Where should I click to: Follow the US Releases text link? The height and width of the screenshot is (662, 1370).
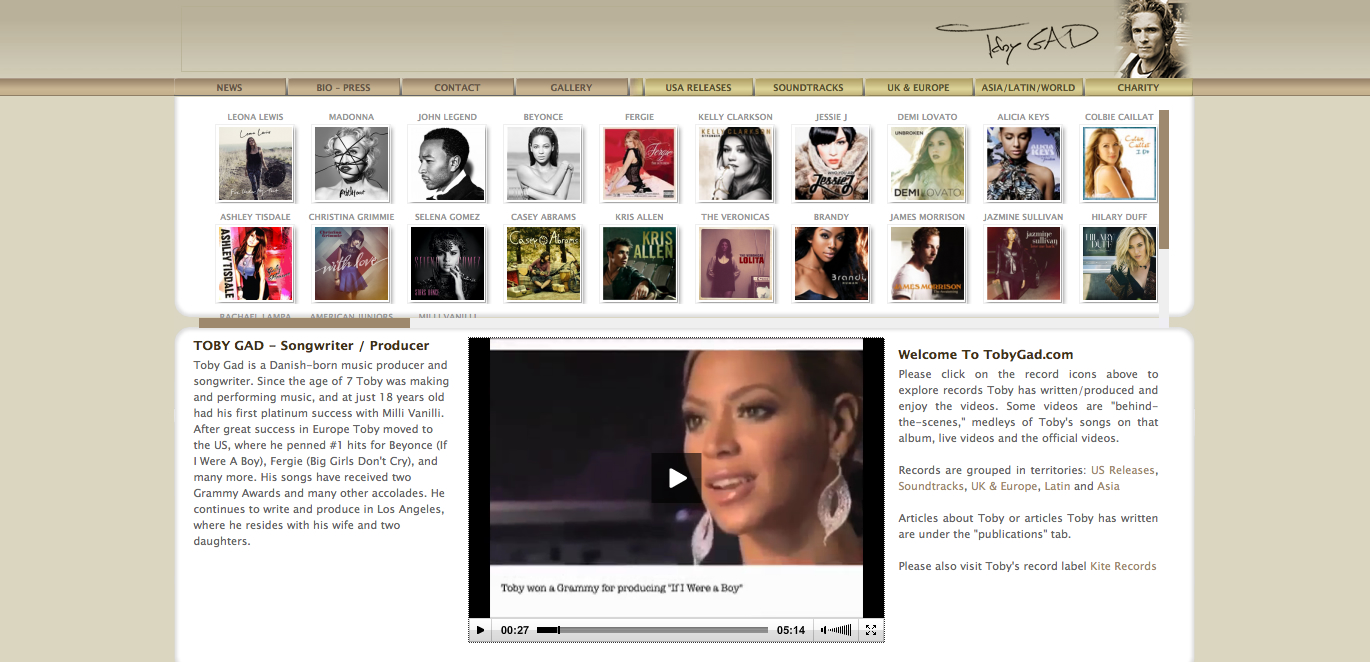pos(1122,470)
